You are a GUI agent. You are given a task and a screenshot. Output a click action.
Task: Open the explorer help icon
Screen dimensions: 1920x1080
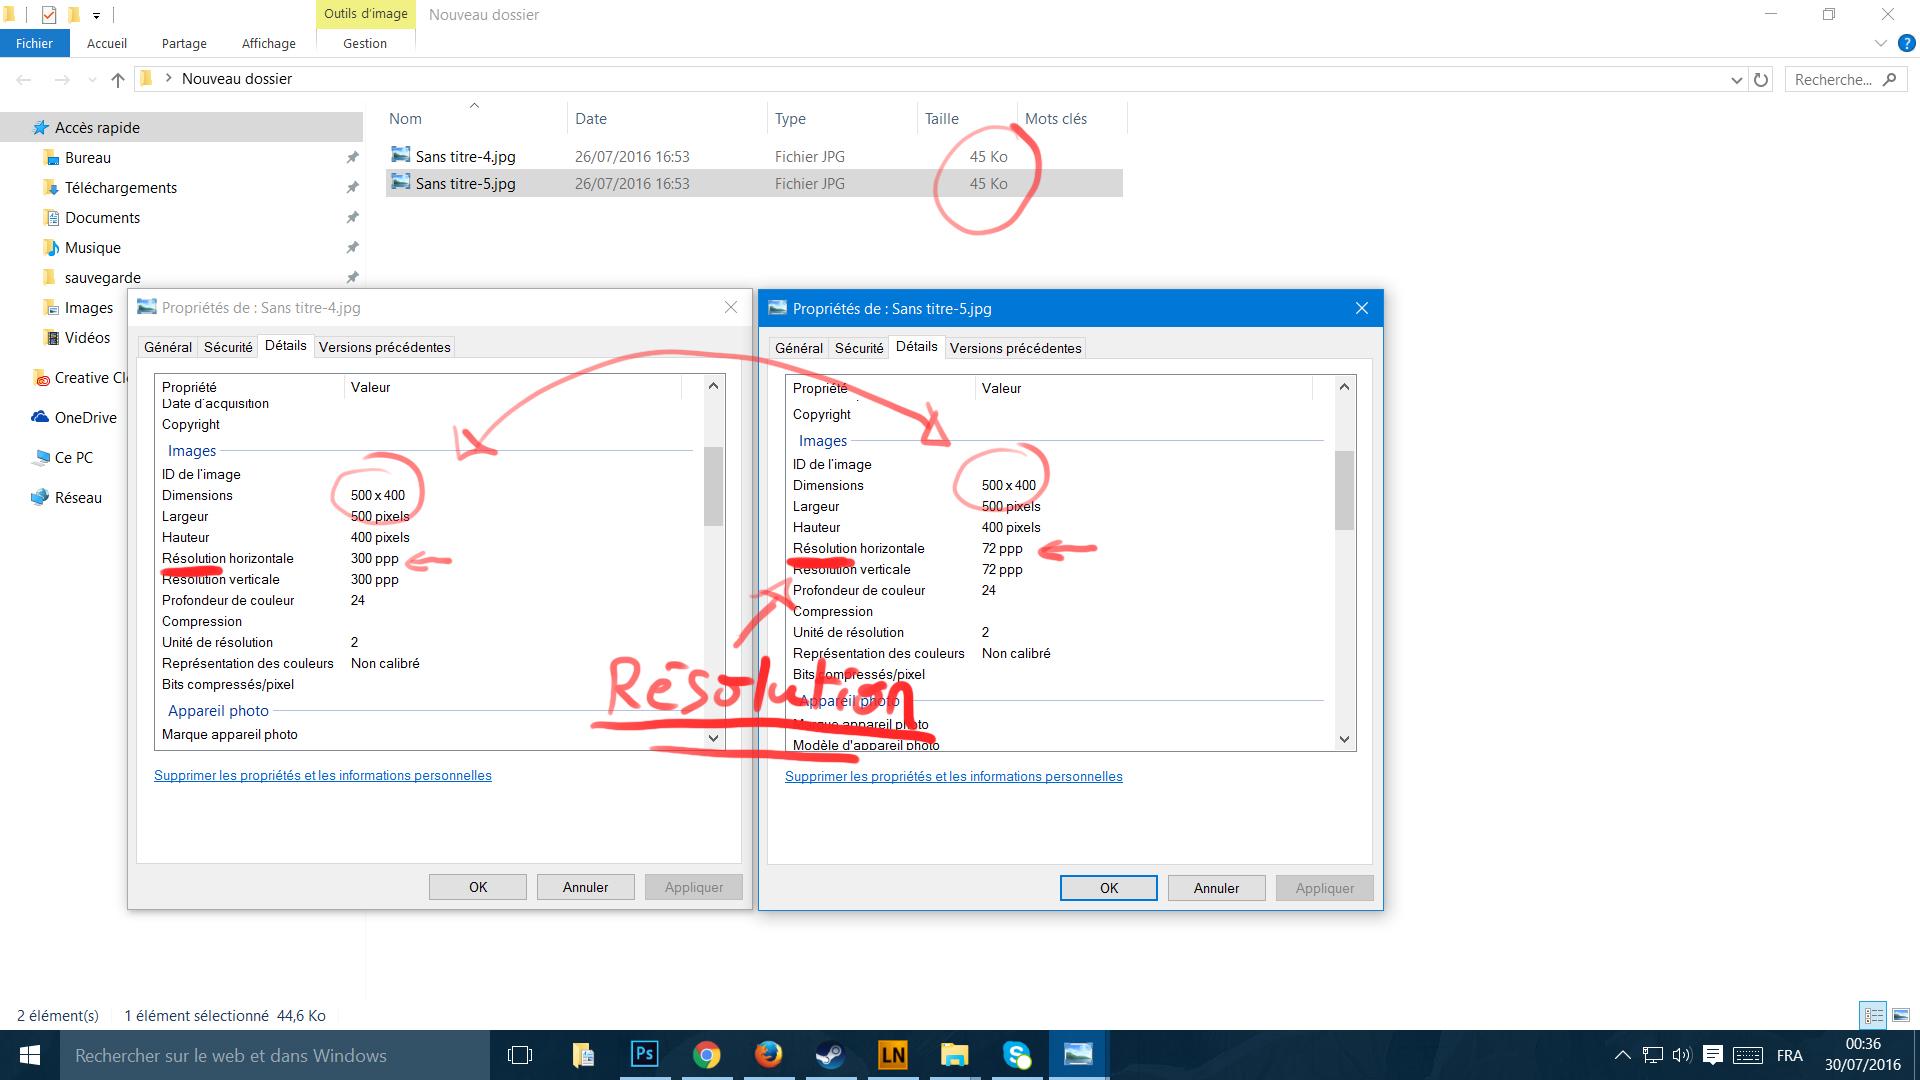tap(1906, 44)
